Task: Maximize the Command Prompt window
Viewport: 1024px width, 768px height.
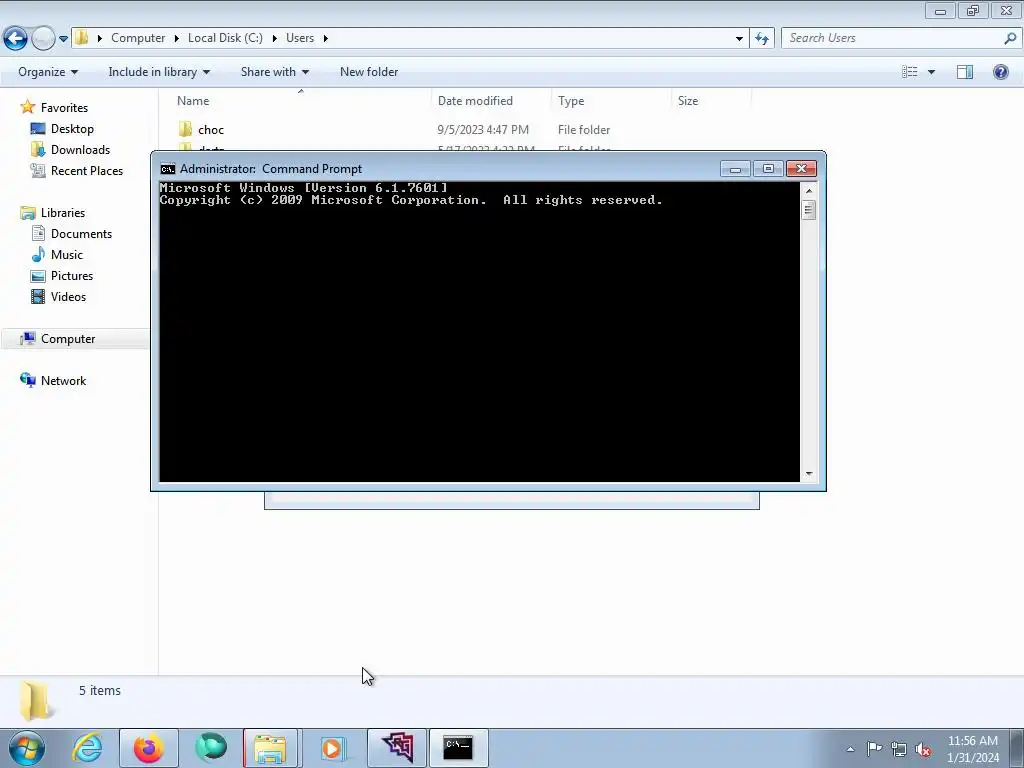Action: coord(768,169)
